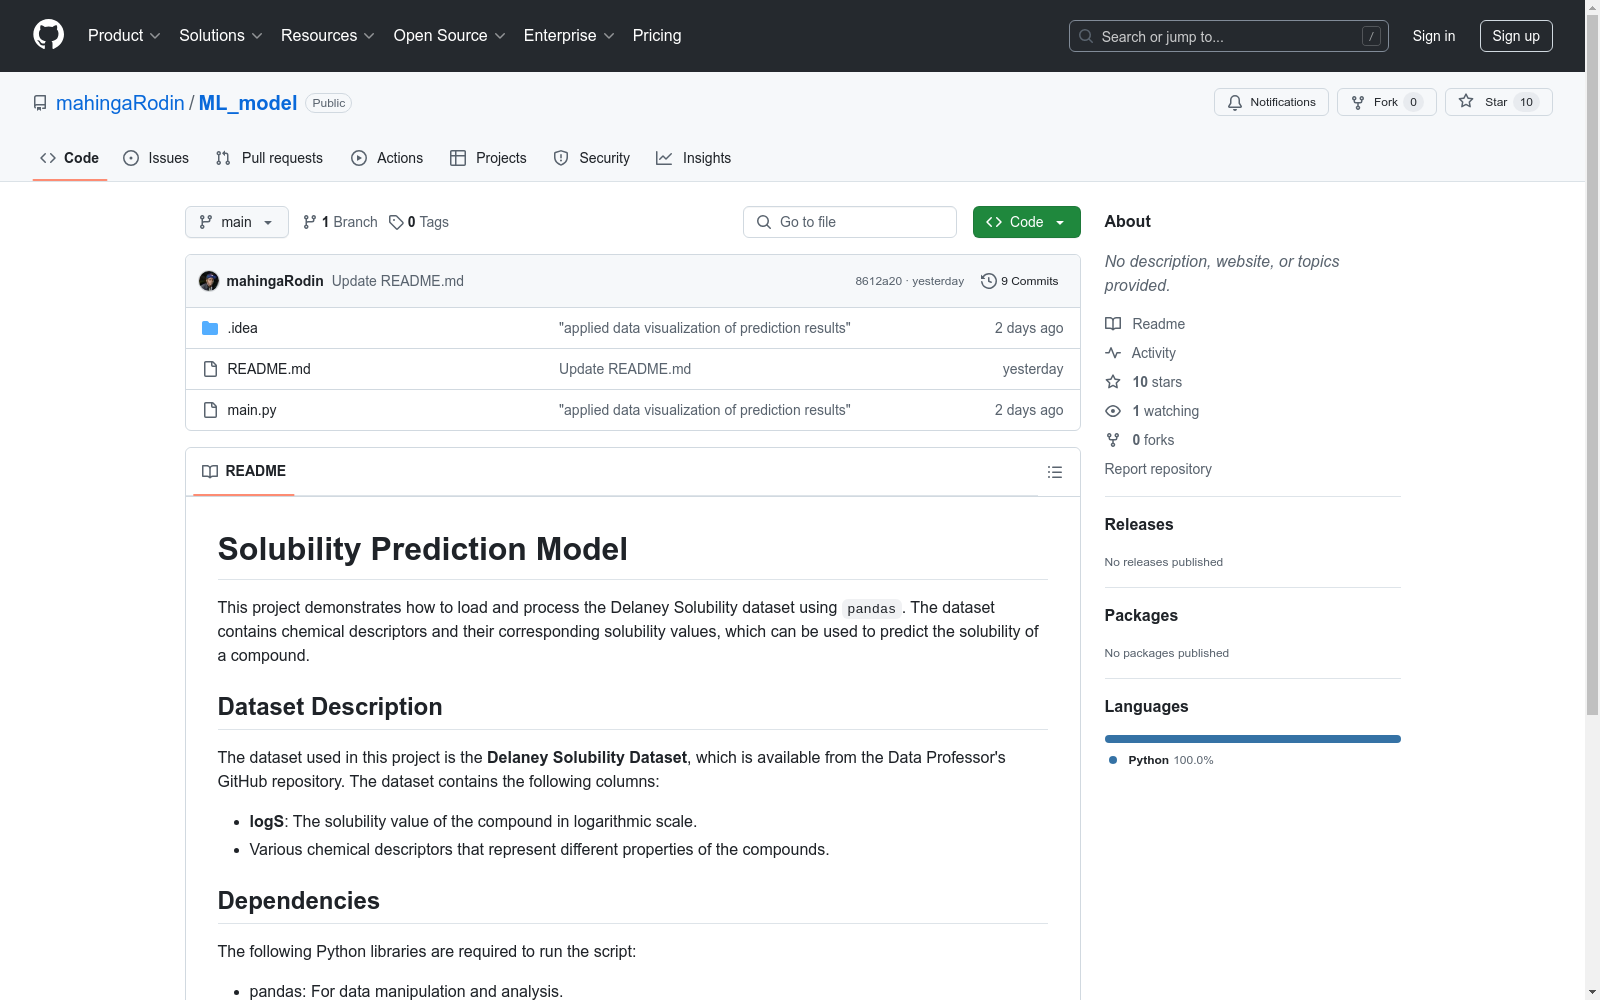Click the README book icon in file header

tap(210, 471)
